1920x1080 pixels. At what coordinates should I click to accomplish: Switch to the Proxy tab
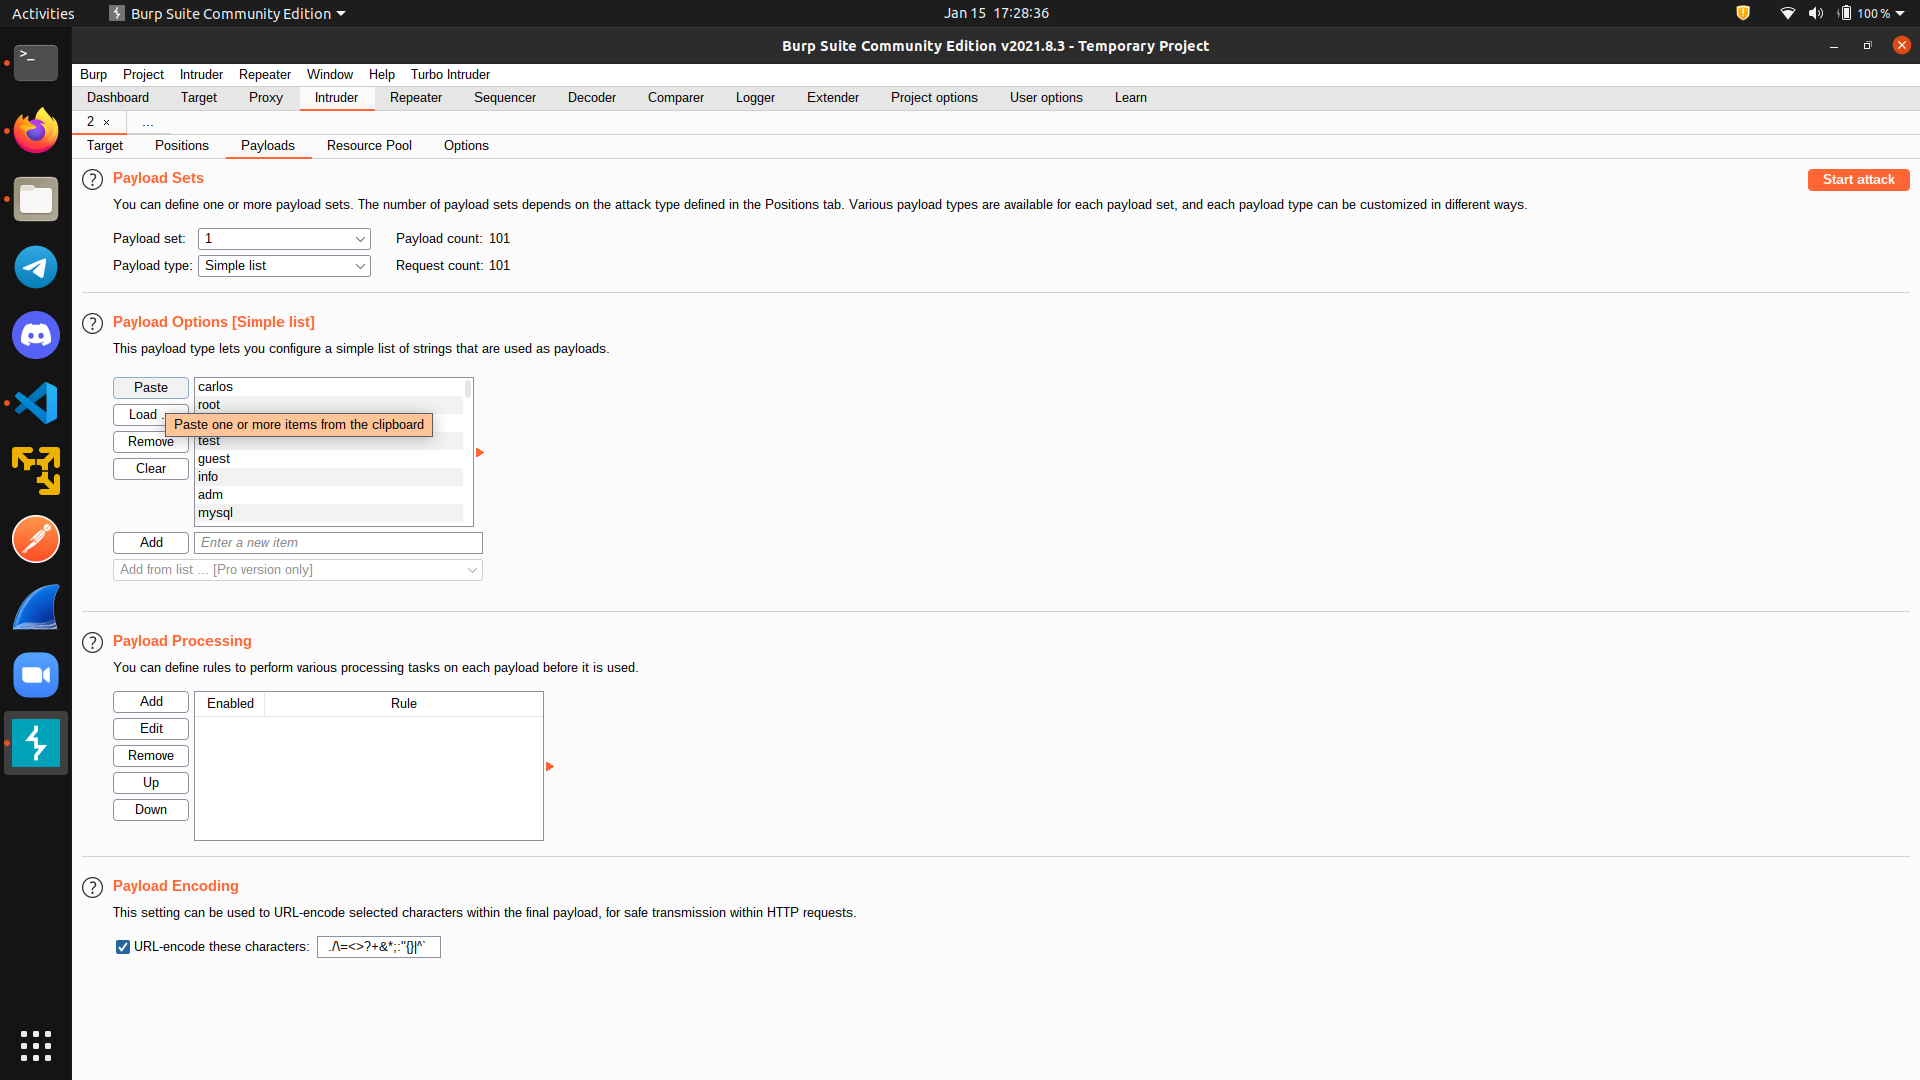point(266,98)
